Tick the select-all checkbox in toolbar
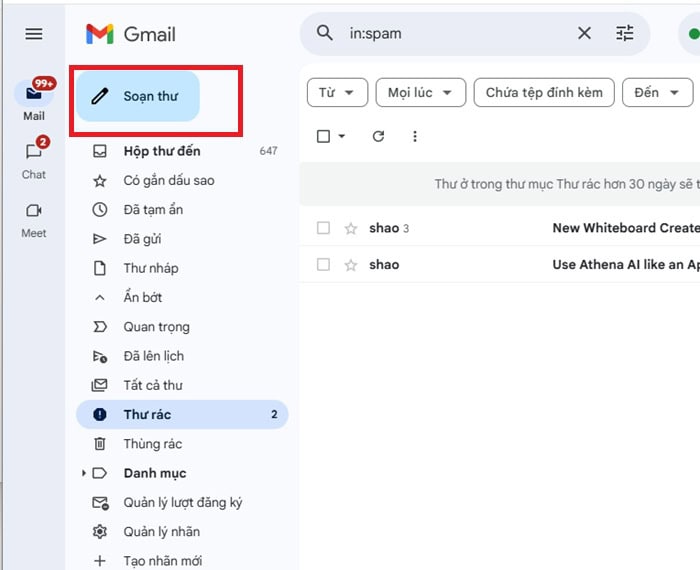Screen dimensions: 700x570 tap(323, 136)
